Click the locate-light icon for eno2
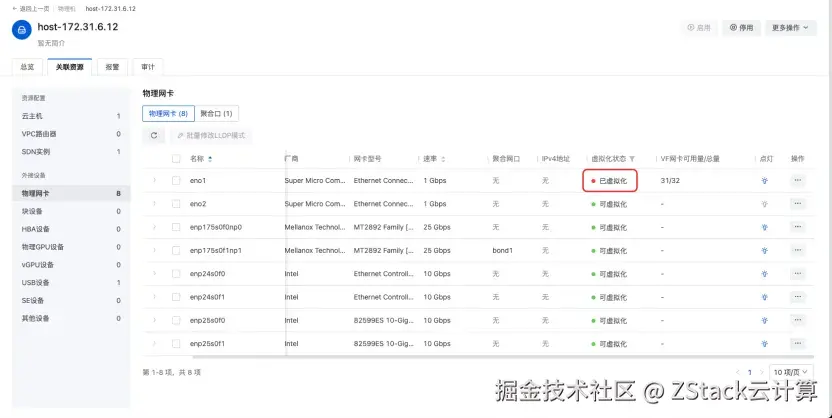 (765, 204)
